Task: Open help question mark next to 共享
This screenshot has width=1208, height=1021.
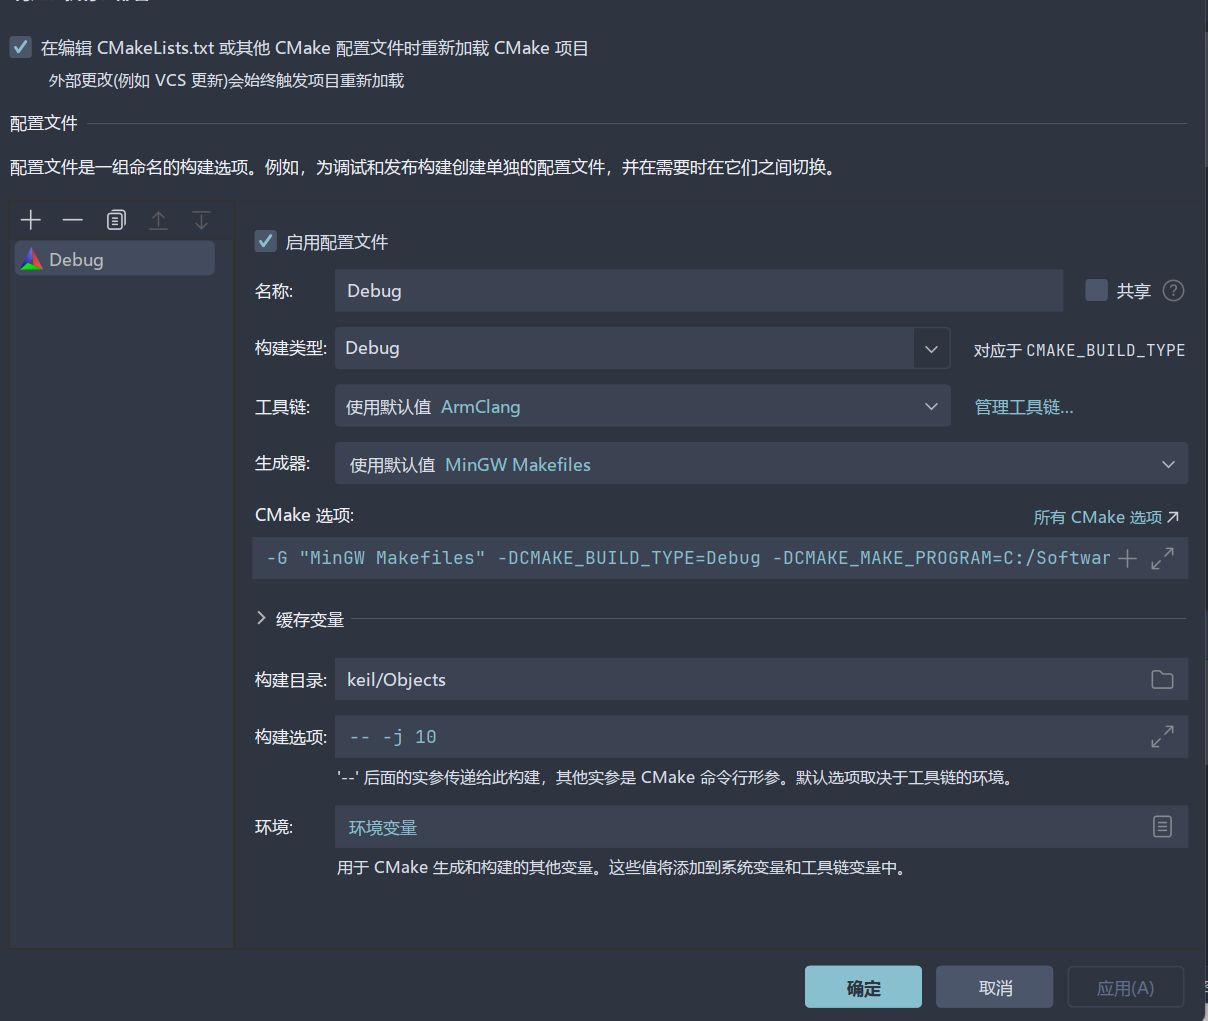Action: 1174,291
